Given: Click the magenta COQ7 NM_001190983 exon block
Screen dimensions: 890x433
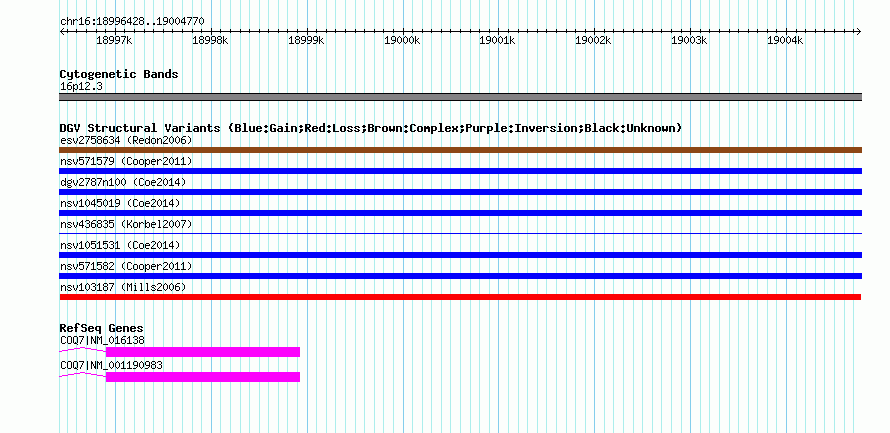Looking at the screenshot, I should point(203,377).
